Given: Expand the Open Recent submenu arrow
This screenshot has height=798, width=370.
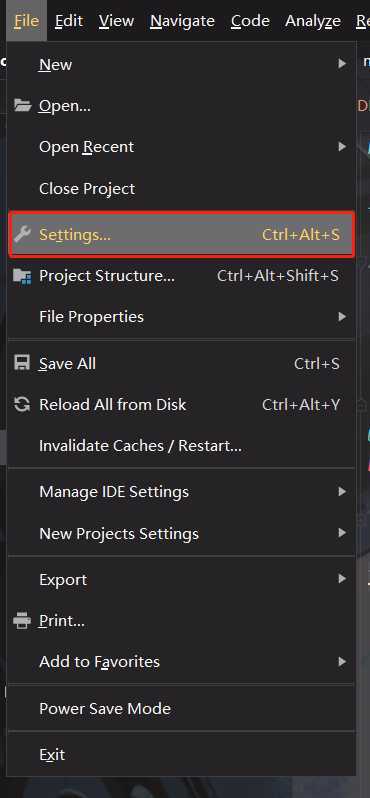Looking at the screenshot, I should 342,147.
